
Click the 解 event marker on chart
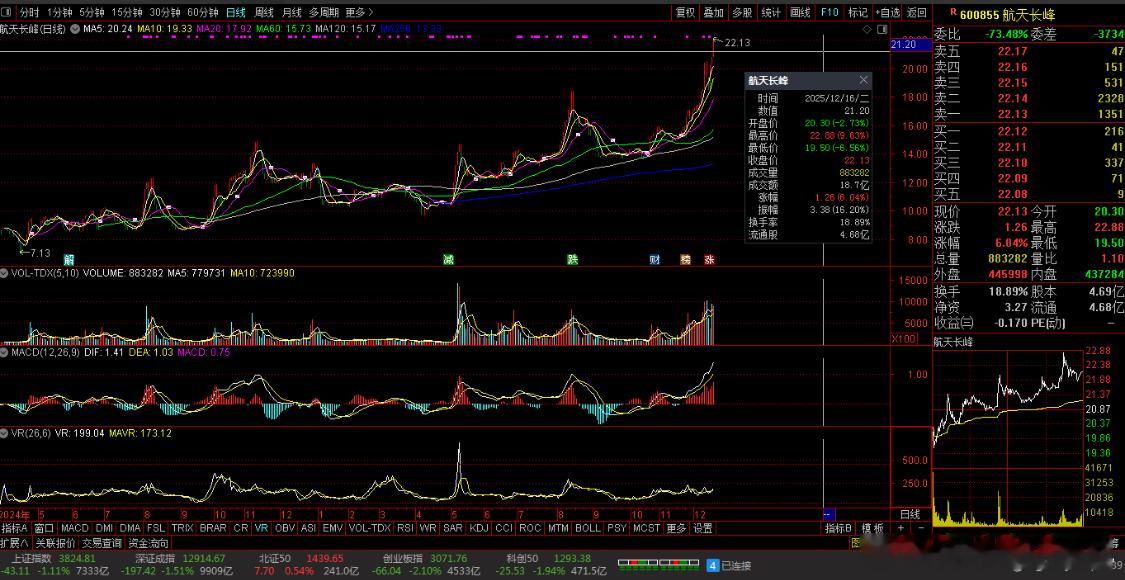69,259
